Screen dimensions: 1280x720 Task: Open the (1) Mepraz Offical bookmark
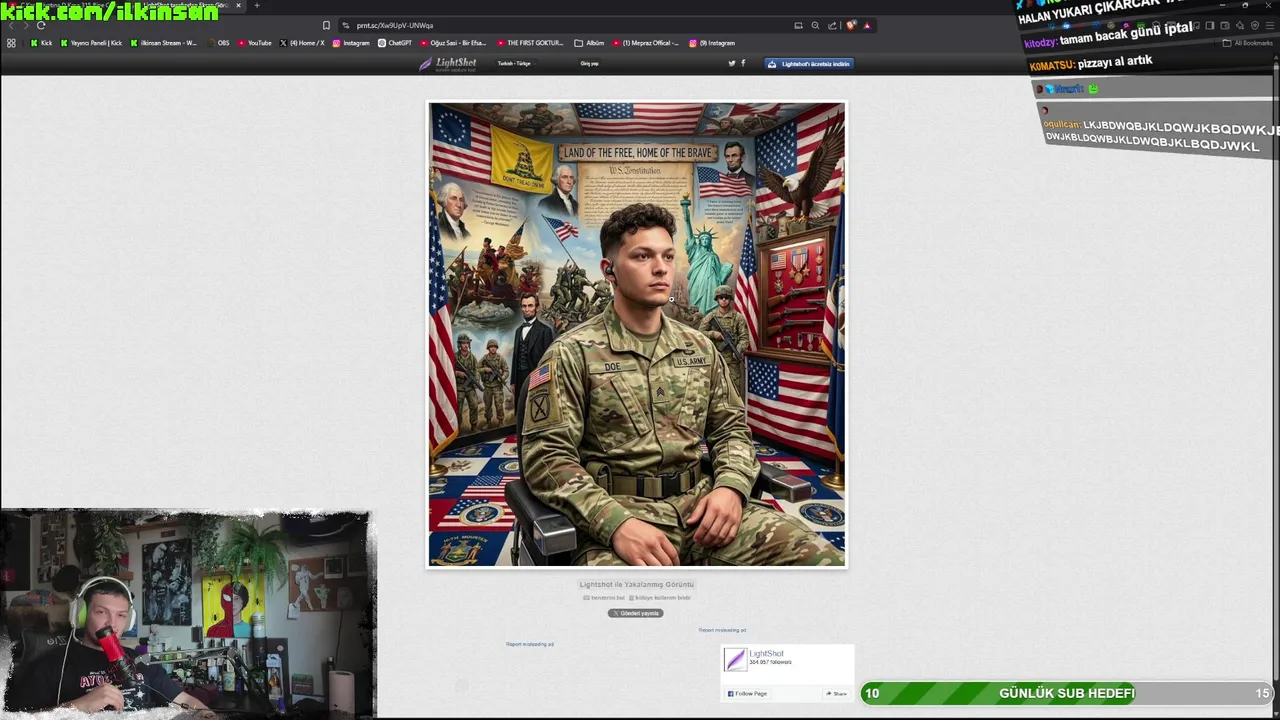click(x=646, y=43)
